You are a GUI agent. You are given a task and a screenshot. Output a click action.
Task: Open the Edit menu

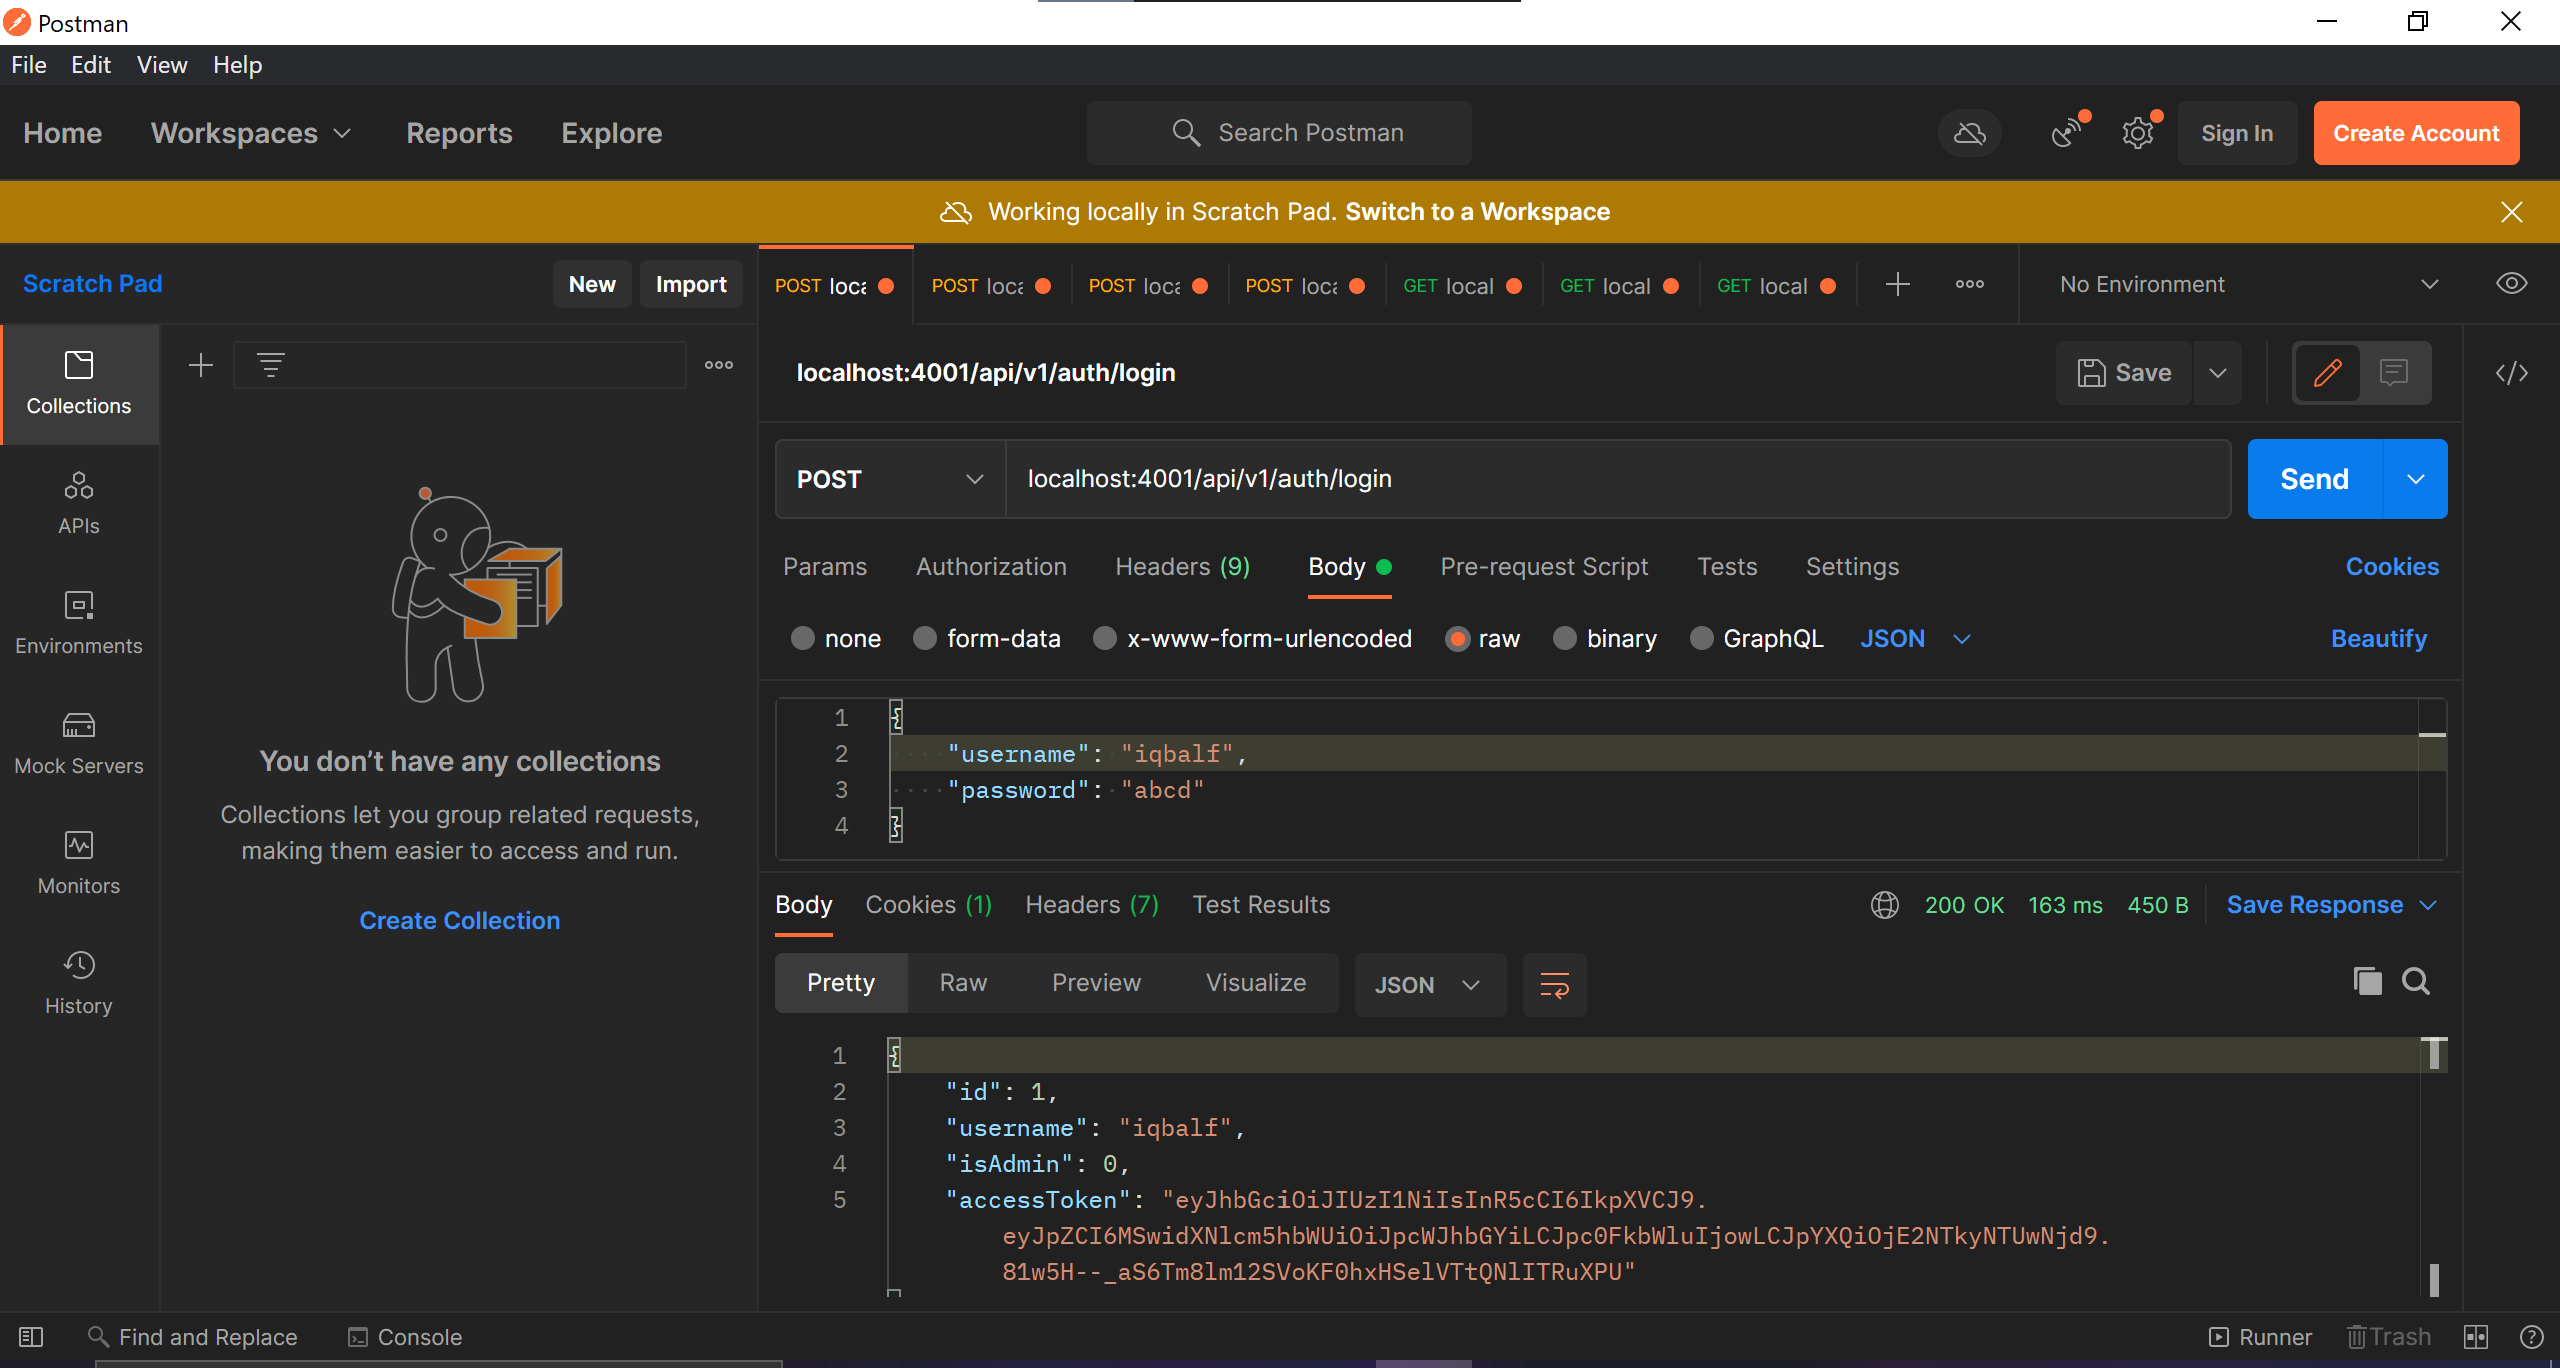pyautogui.click(x=90, y=65)
